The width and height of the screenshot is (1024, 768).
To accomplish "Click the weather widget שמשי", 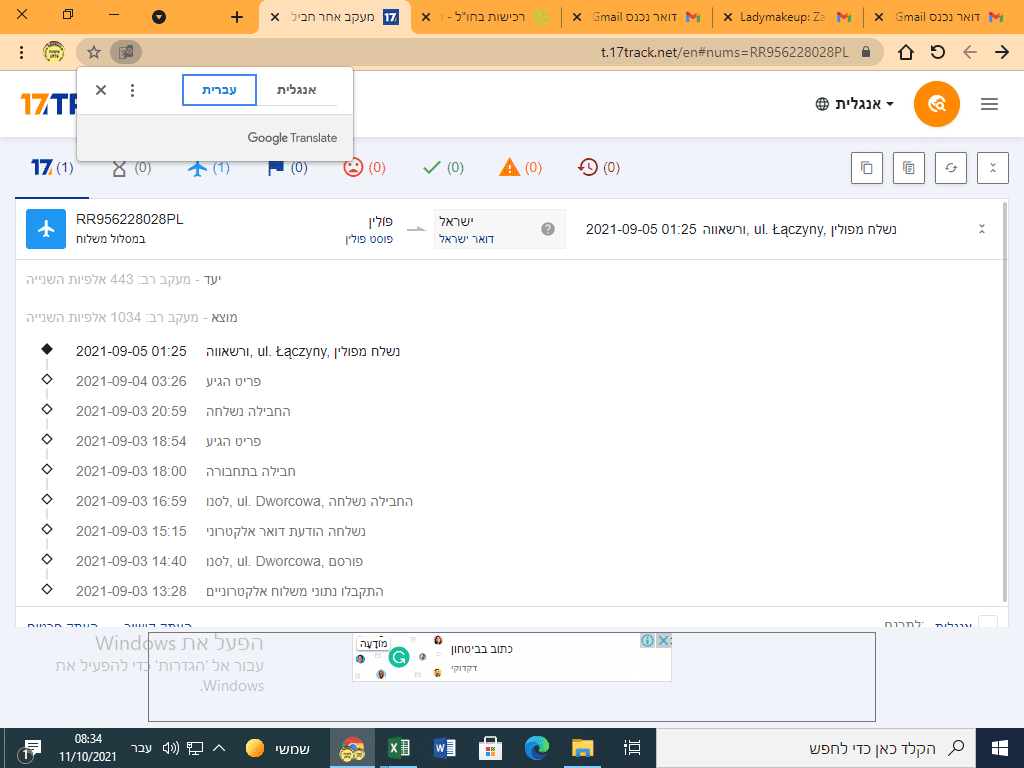I will click(x=278, y=748).
